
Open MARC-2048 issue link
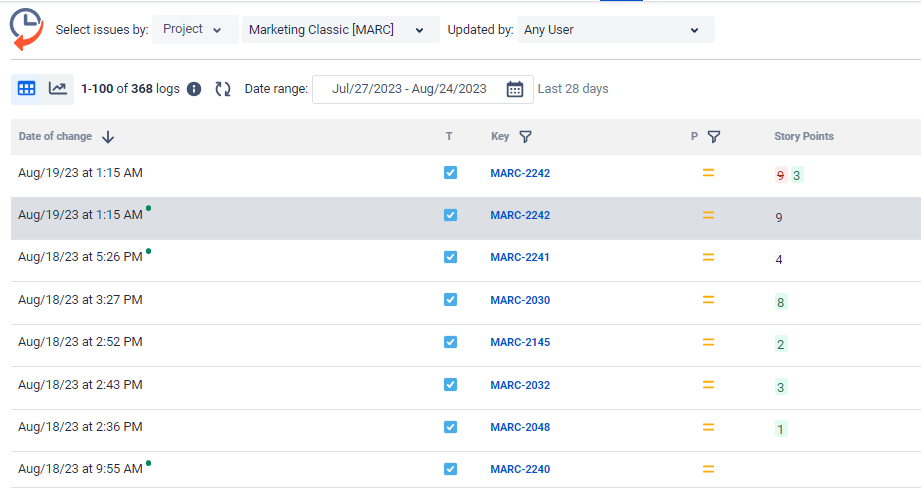click(520, 428)
